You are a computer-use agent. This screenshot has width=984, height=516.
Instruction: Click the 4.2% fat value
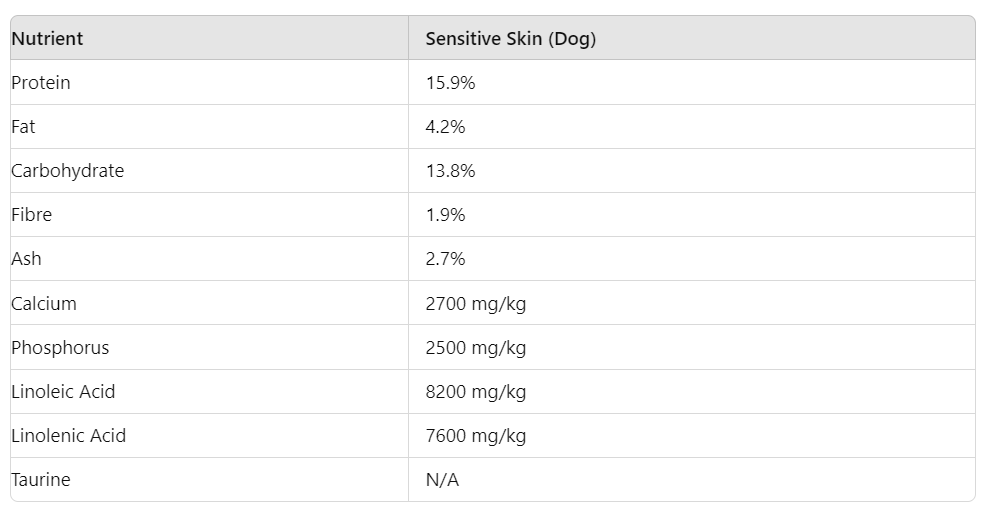point(445,127)
